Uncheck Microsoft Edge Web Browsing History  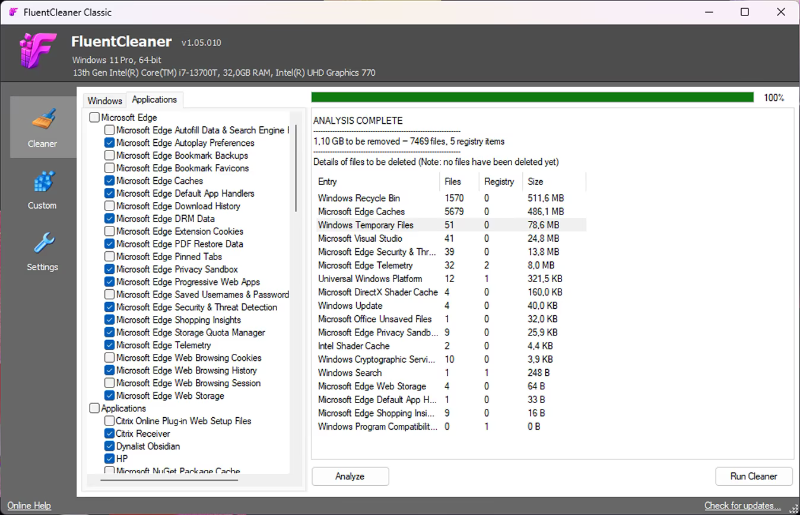(x=109, y=370)
